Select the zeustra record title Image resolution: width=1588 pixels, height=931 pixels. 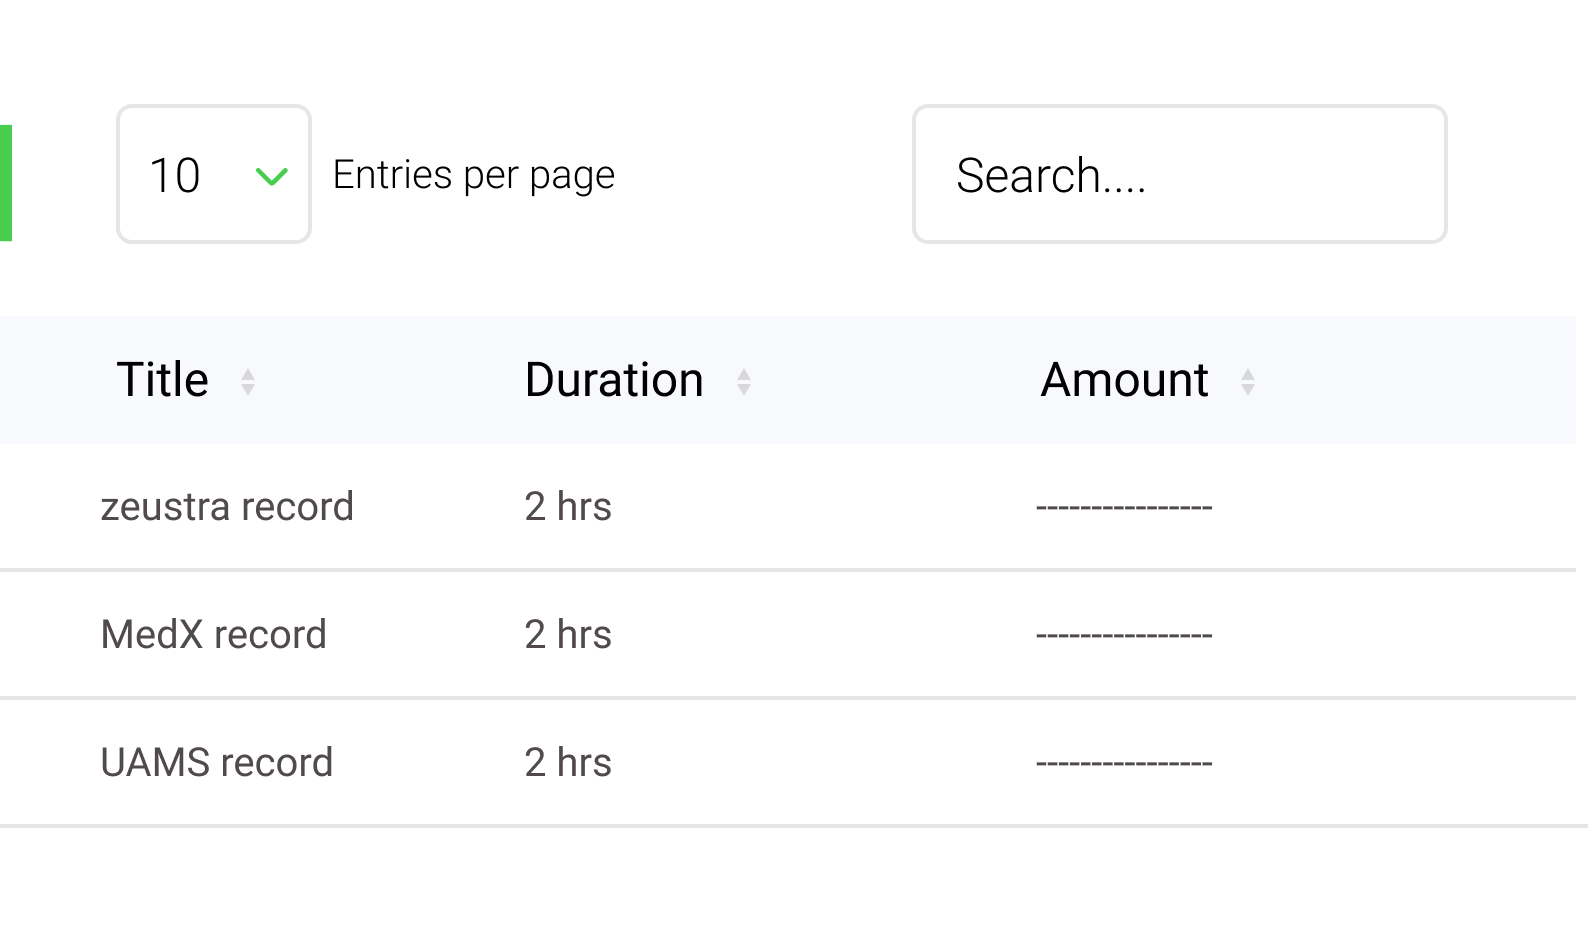[227, 507]
